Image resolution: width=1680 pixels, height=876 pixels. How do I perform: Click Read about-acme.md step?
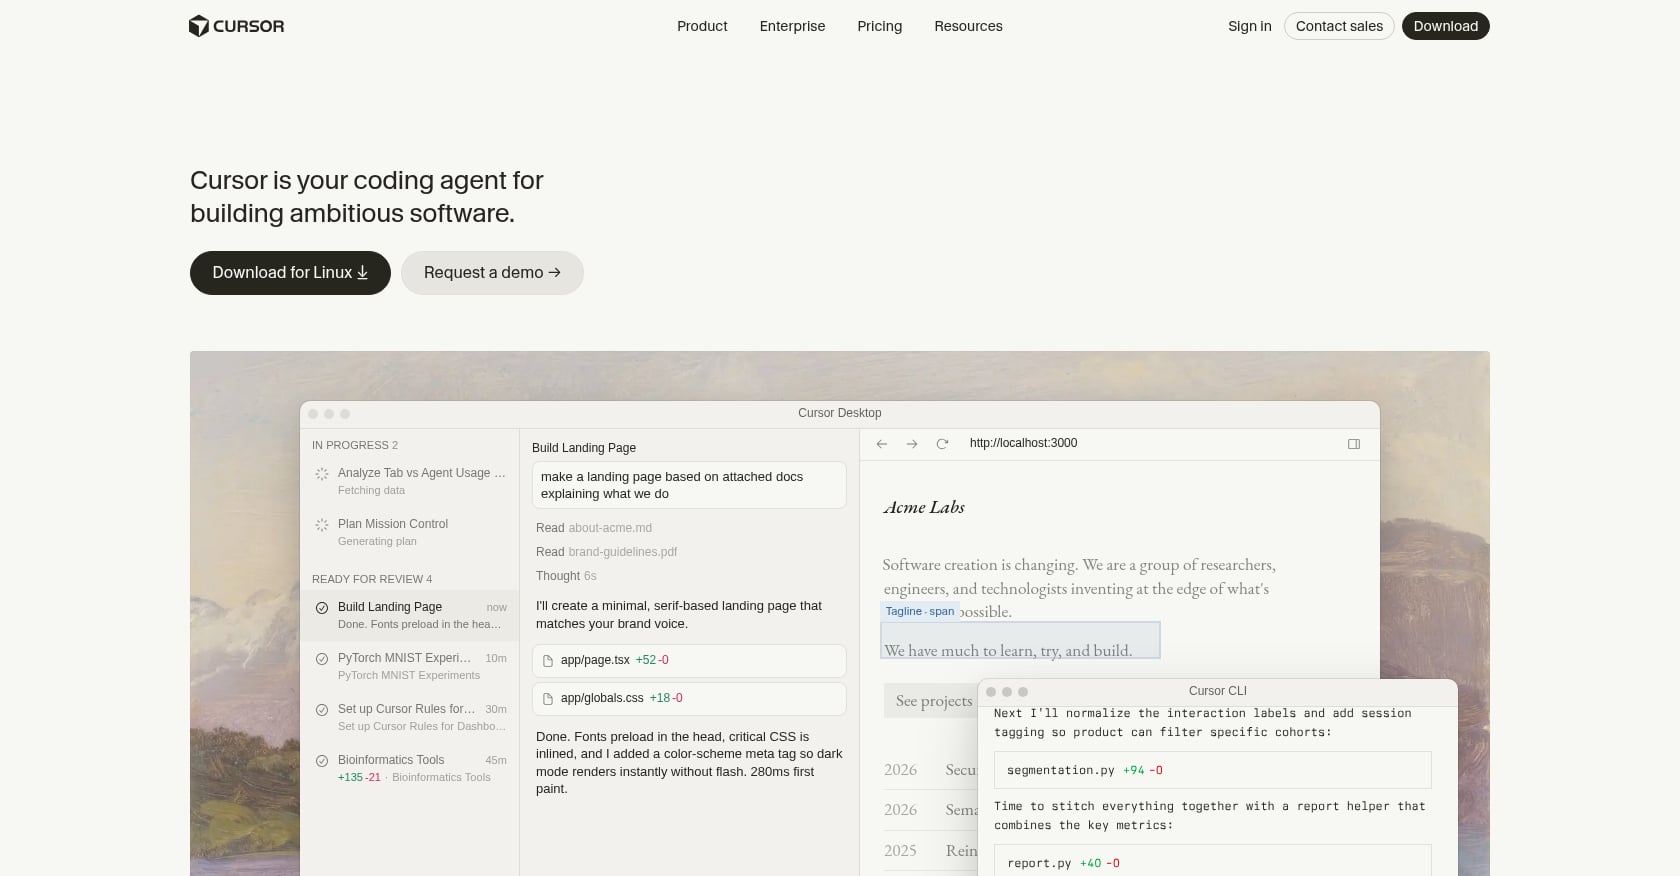click(594, 528)
